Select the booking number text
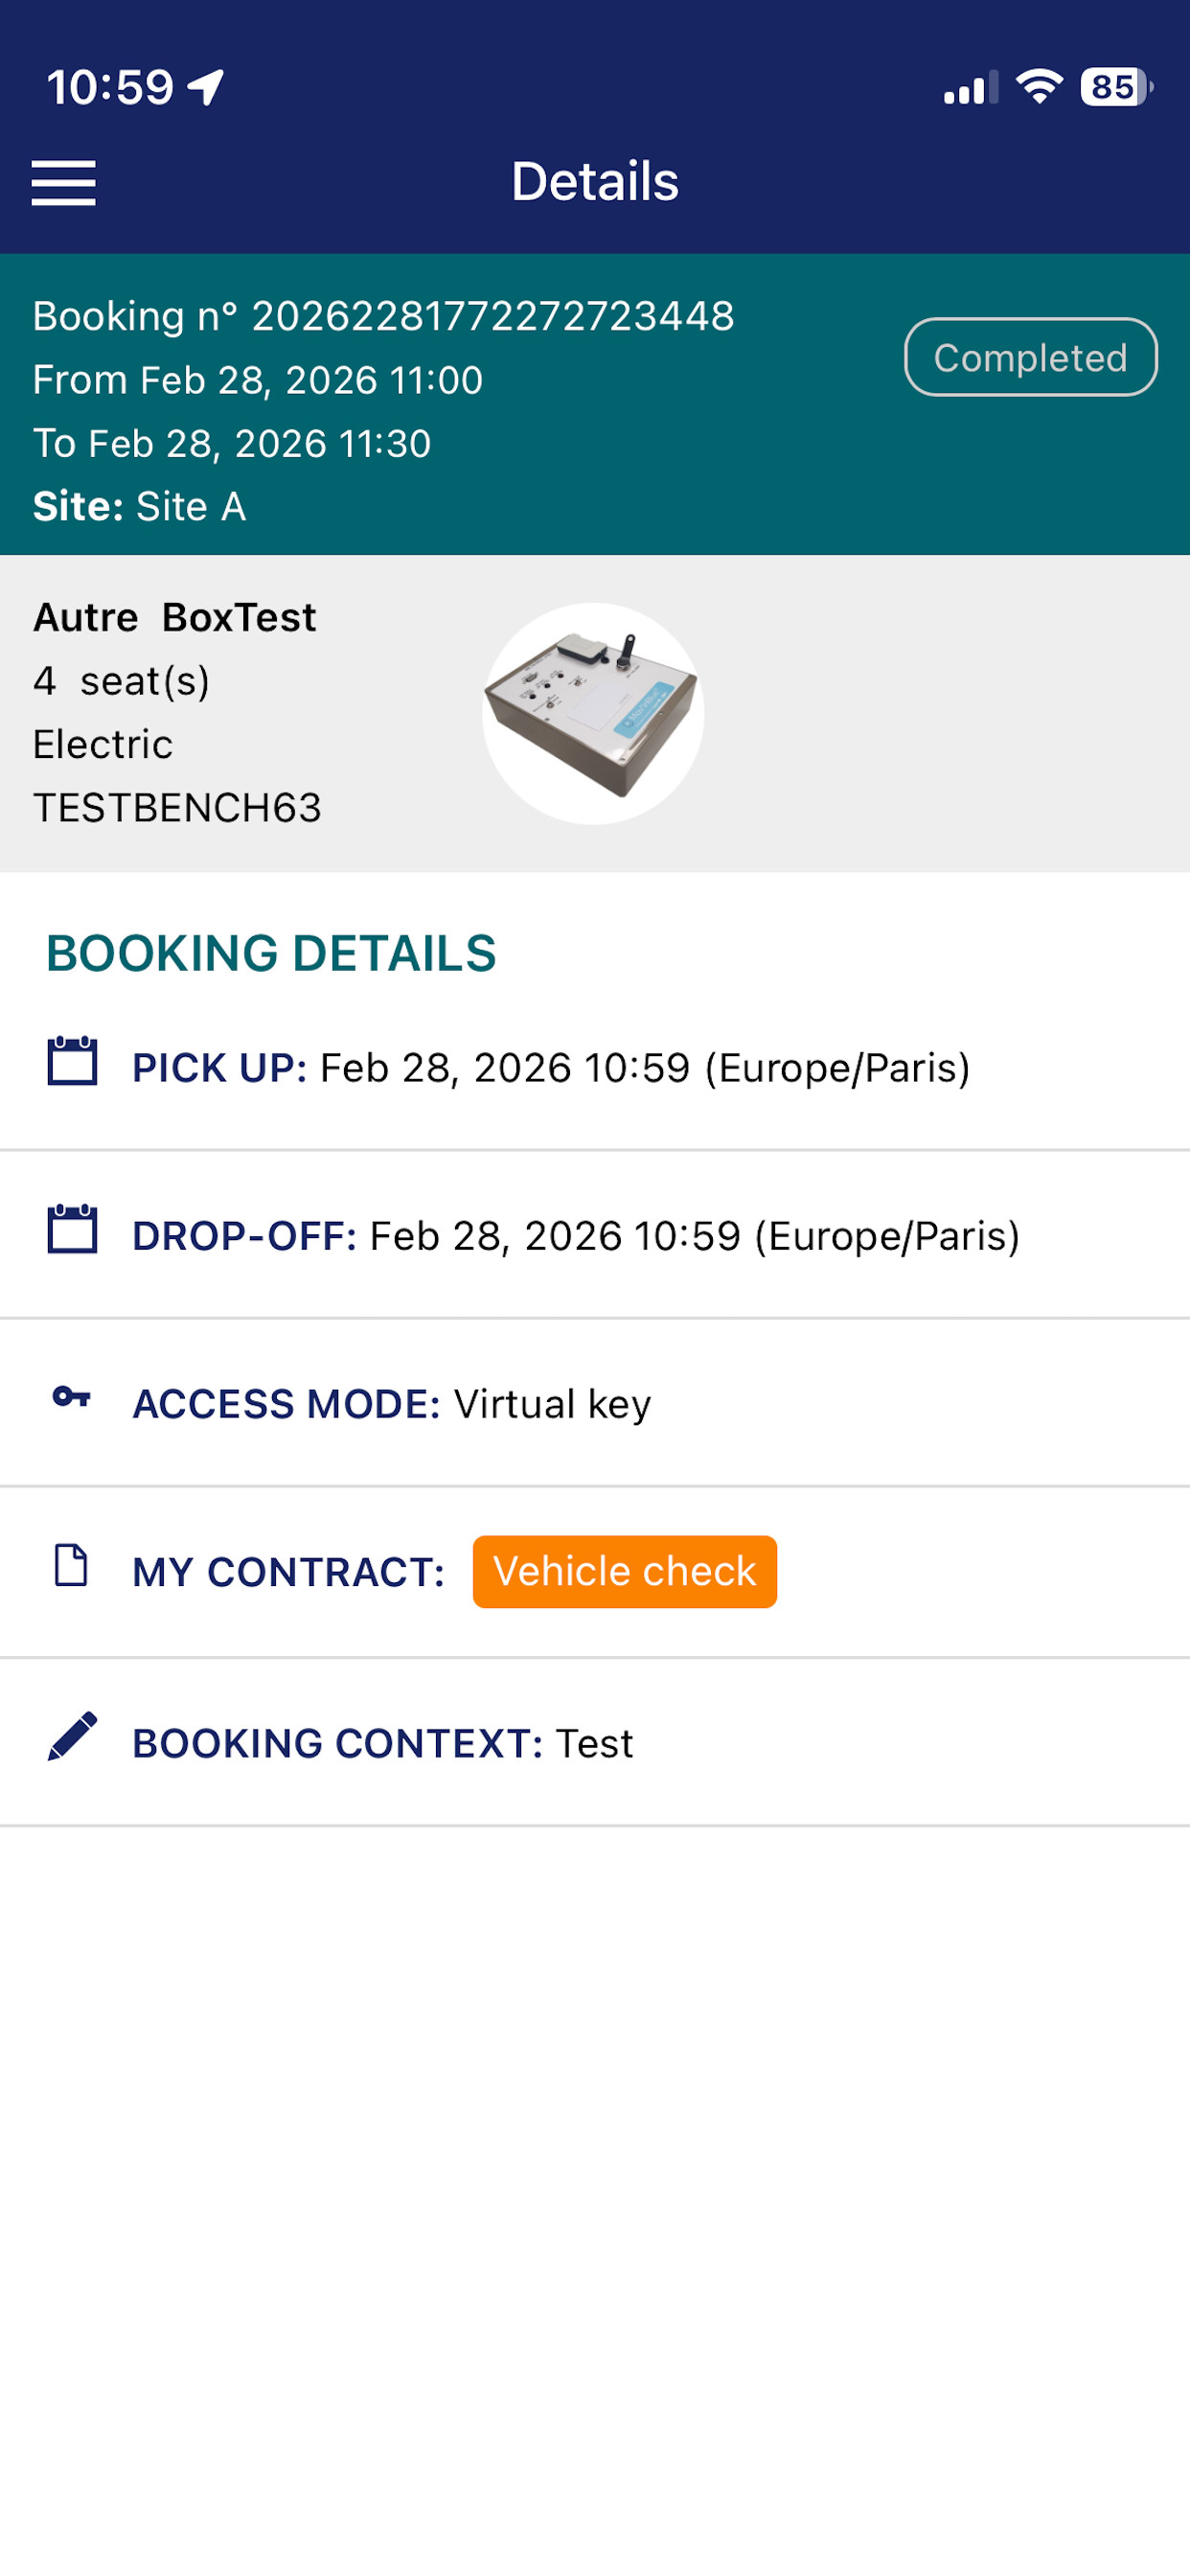Screen dimensions: 1190x2576 (x=383, y=316)
